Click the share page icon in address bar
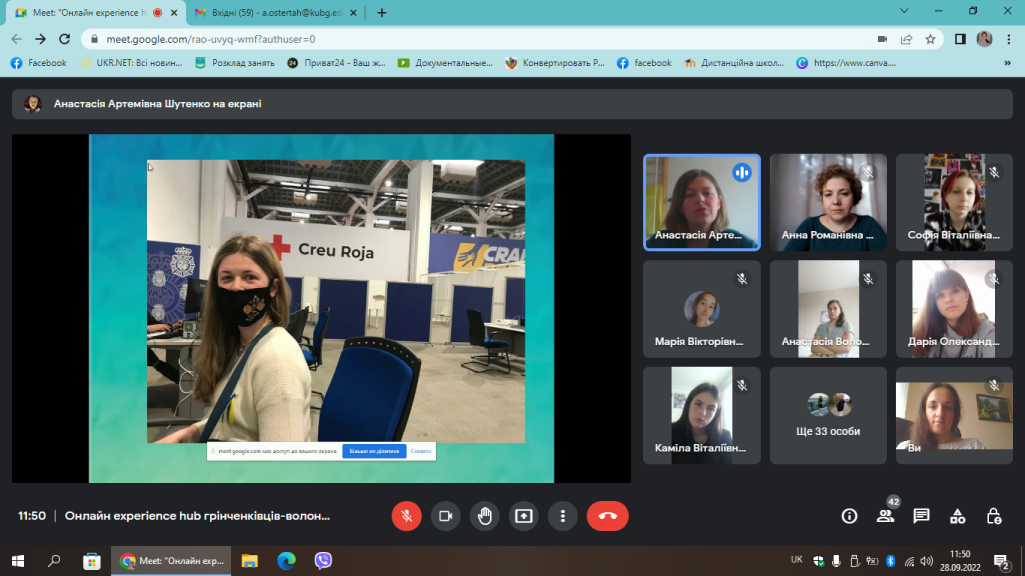Screen dimensions: 1025x576 [x=906, y=39]
